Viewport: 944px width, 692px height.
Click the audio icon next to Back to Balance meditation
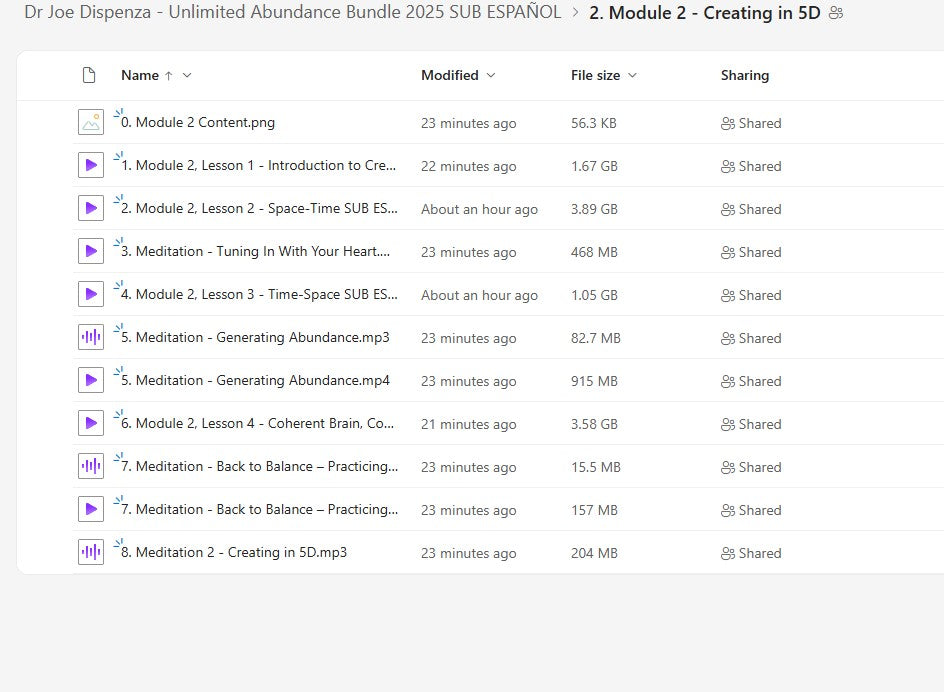[x=91, y=466]
